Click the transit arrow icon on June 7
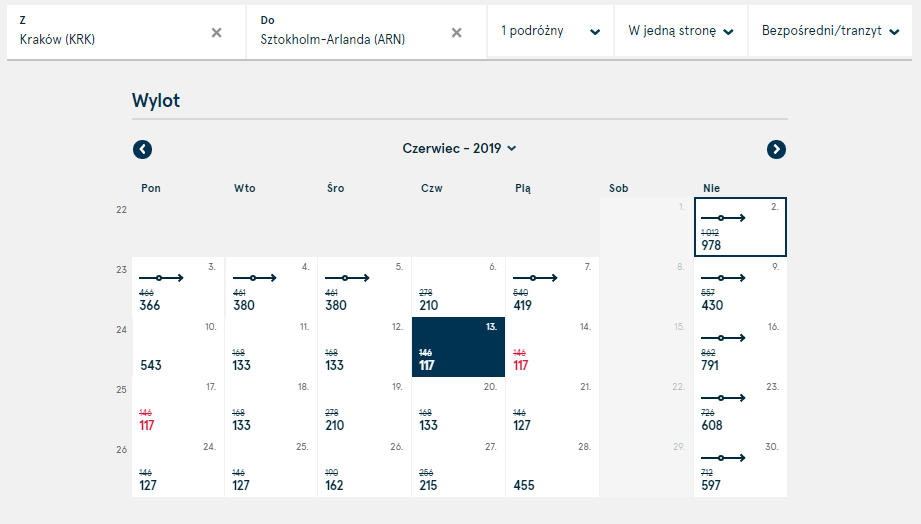The width and height of the screenshot is (921, 524). 535,278
